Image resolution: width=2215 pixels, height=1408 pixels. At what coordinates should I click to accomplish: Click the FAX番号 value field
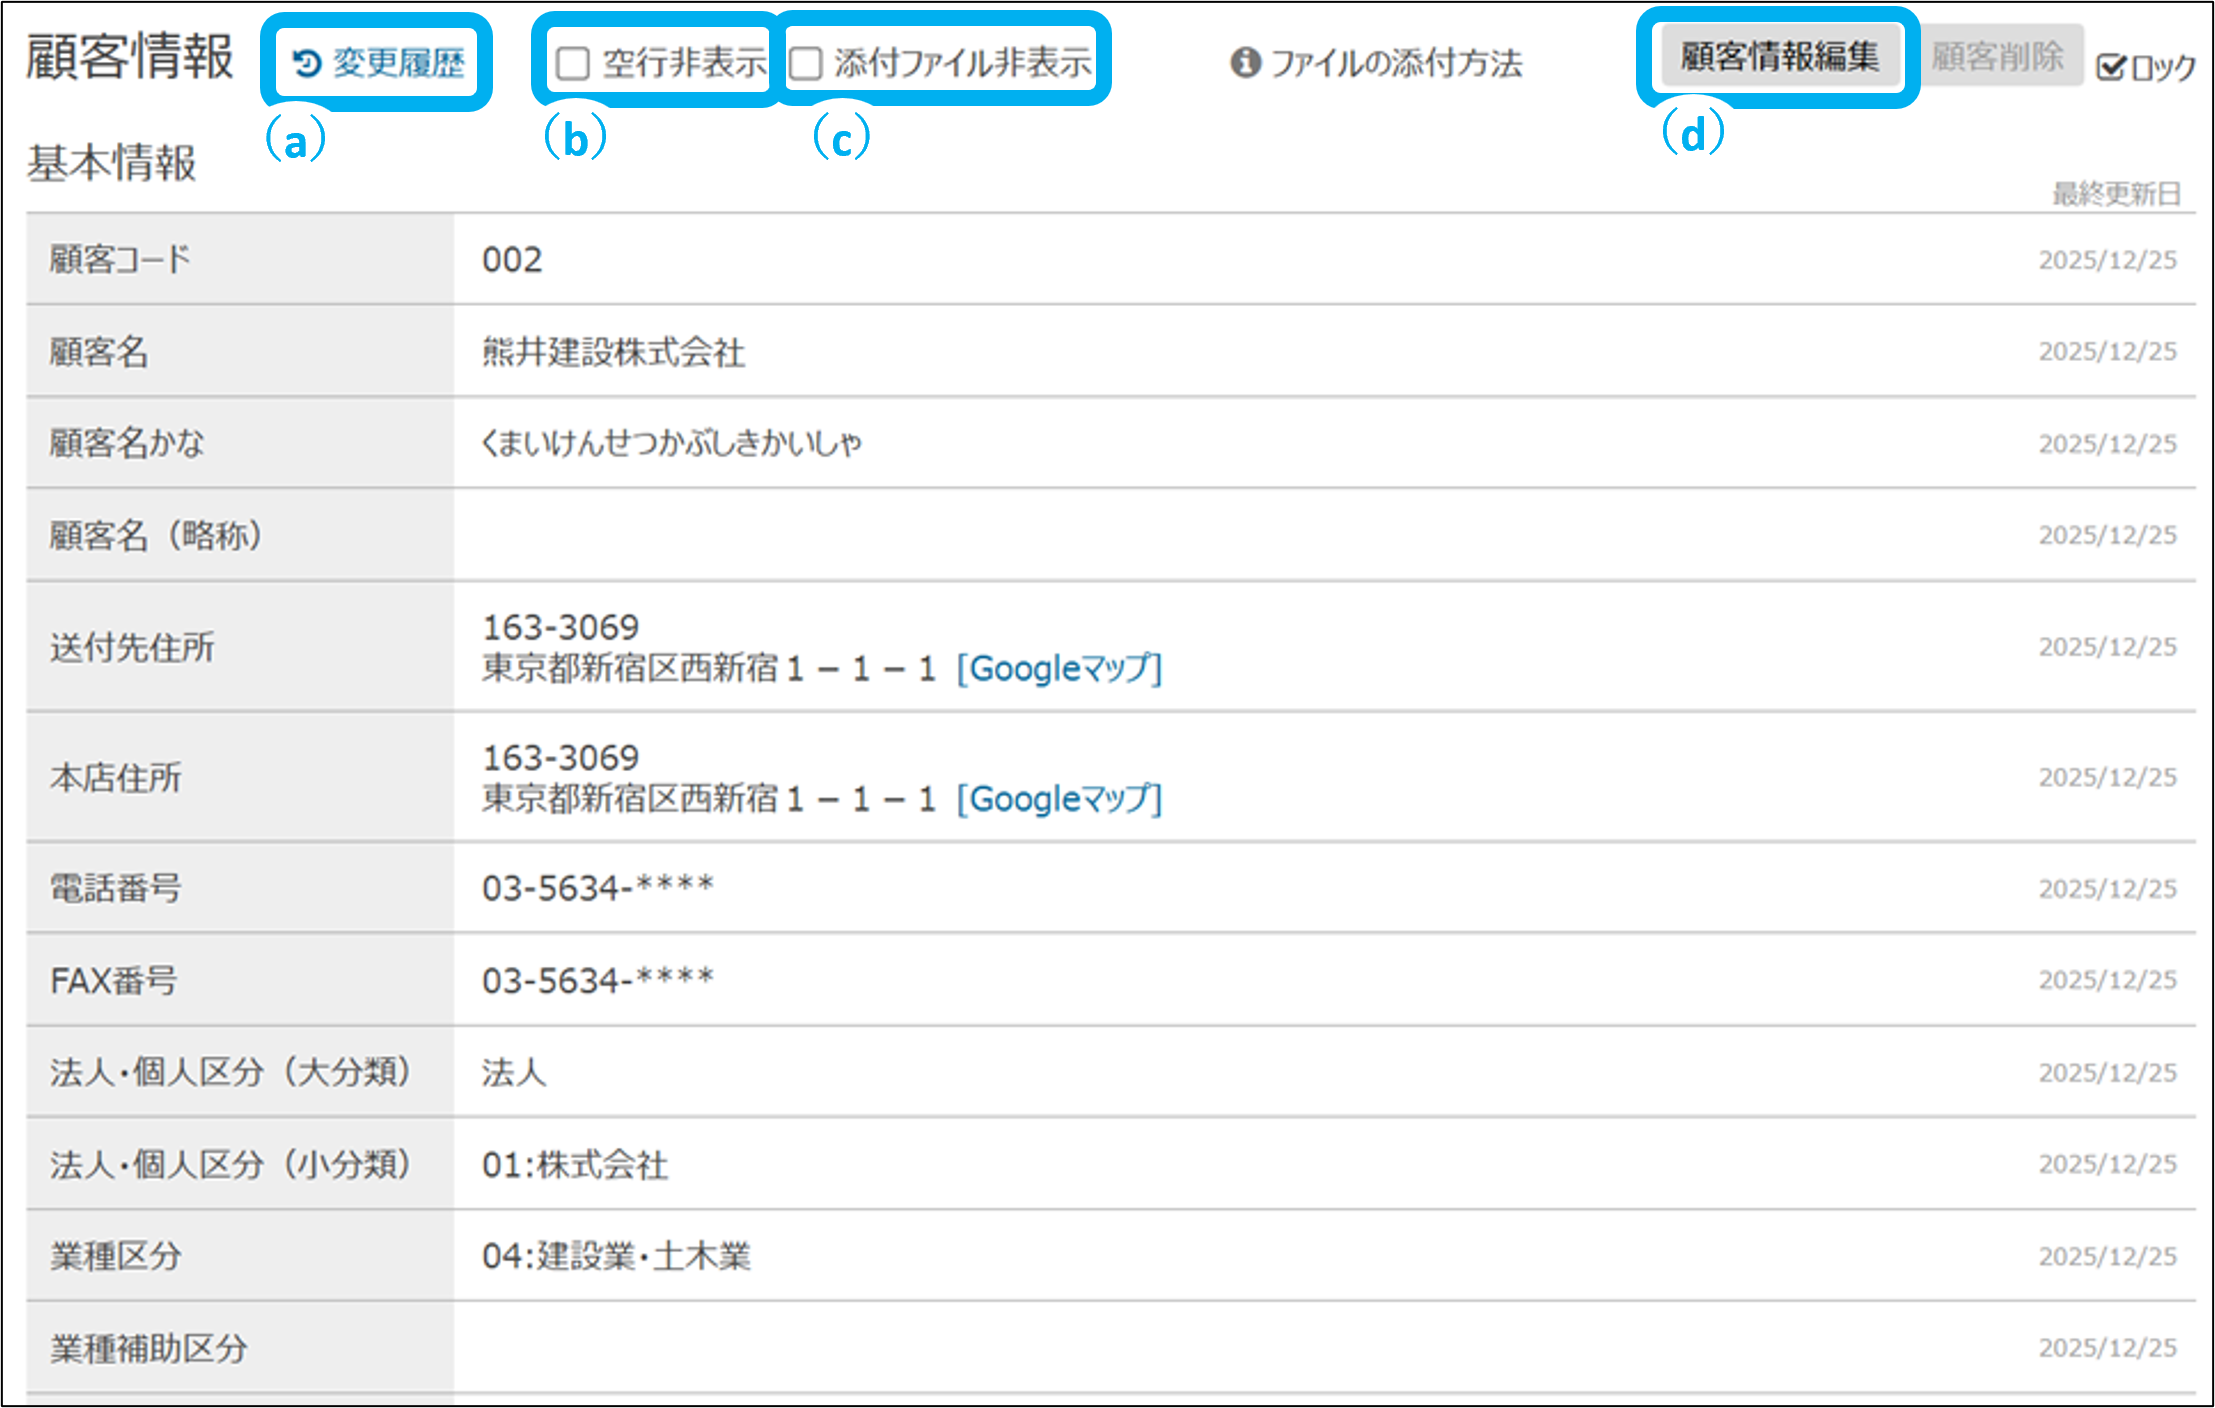[x=597, y=980]
